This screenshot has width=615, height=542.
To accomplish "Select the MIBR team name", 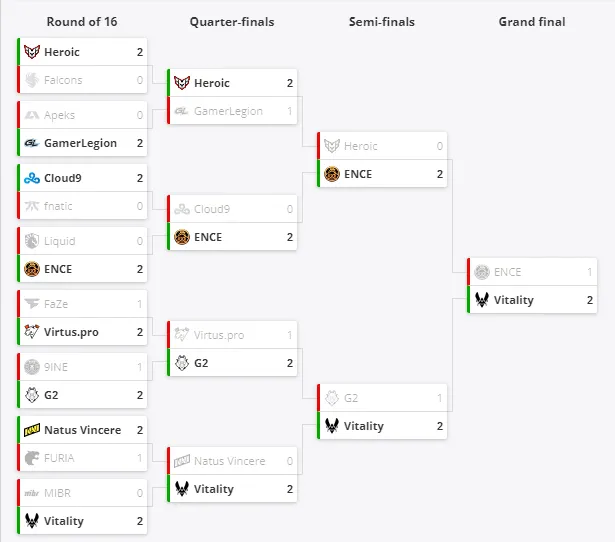I will tap(57, 493).
